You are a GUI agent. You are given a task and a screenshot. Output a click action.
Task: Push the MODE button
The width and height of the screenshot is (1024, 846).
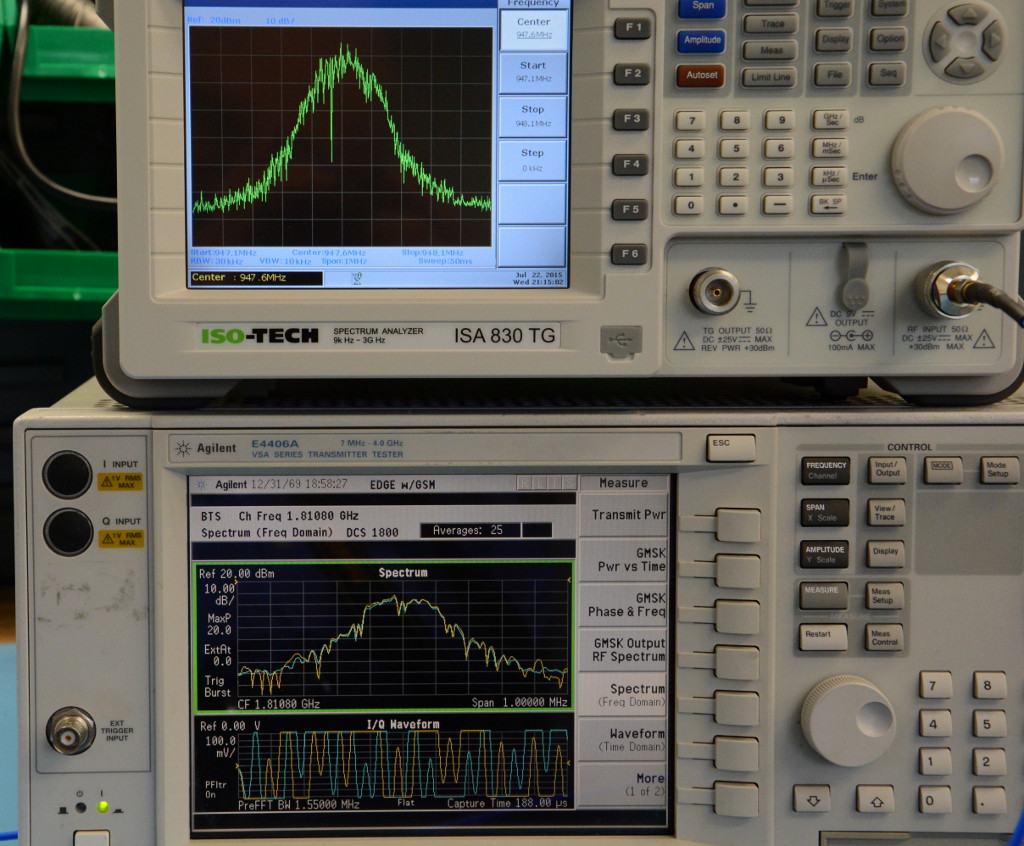pos(943,469)
